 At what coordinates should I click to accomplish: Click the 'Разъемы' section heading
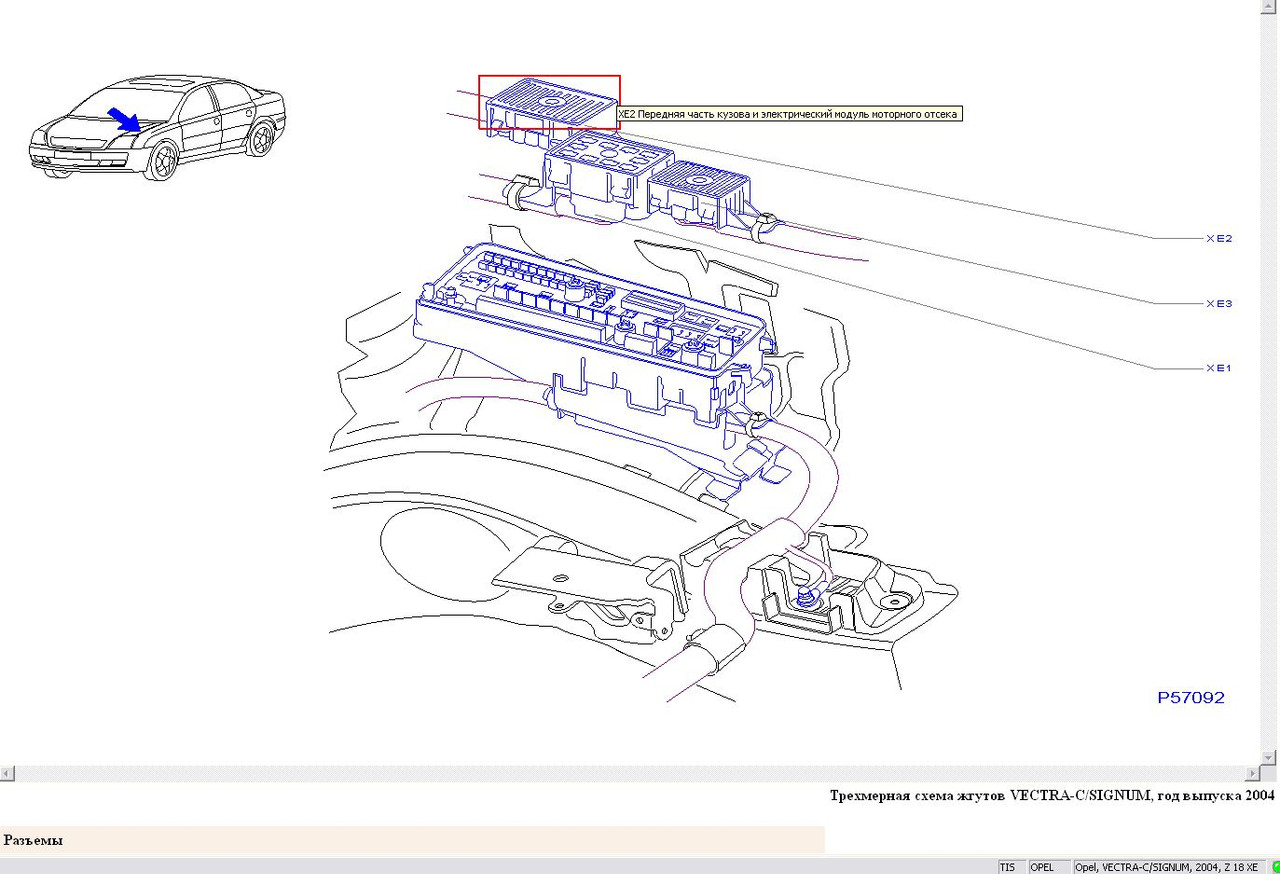(x=33, y=840)
